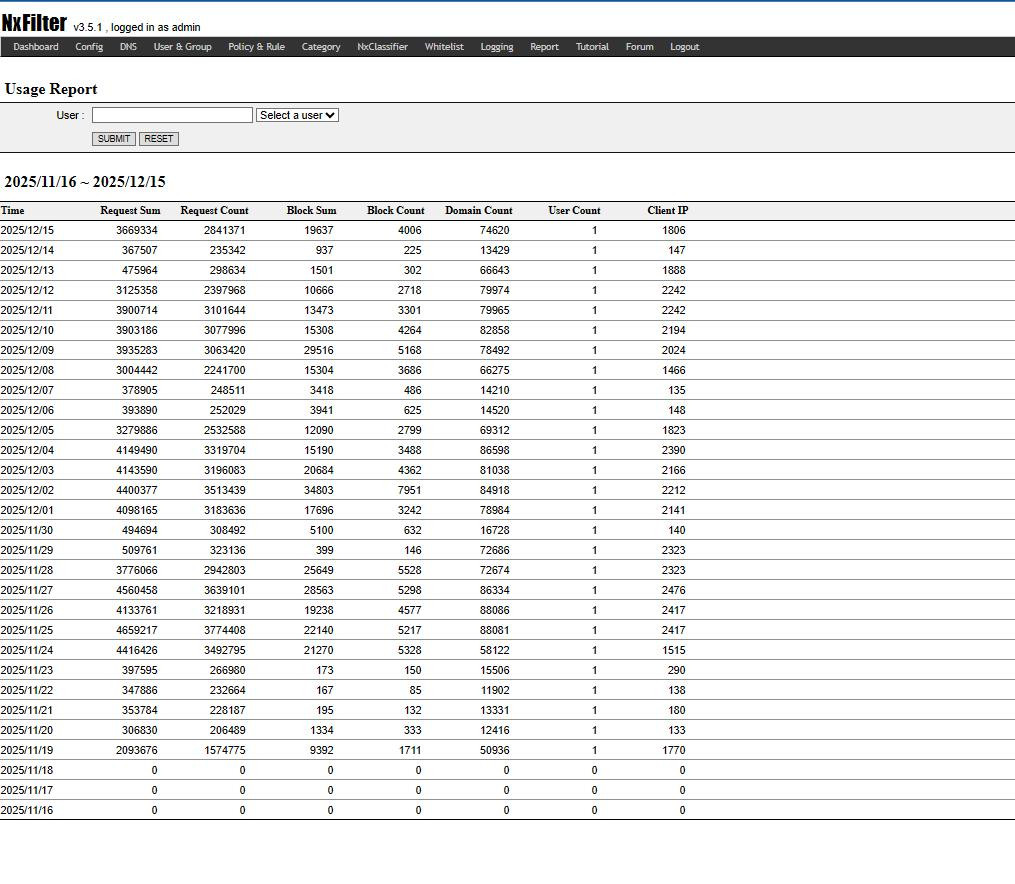The height and width of the screenshot is (884, 1015).
Task: Open the Category menu
Action: click(321, 47)
